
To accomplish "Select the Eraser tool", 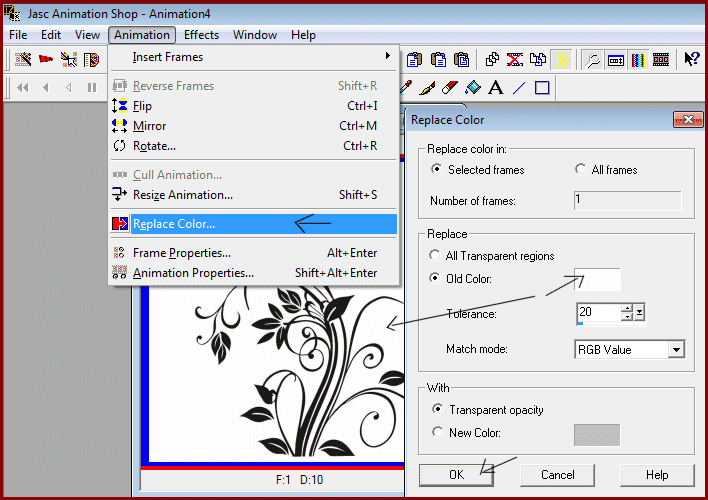I will click(x=450, y=88).
